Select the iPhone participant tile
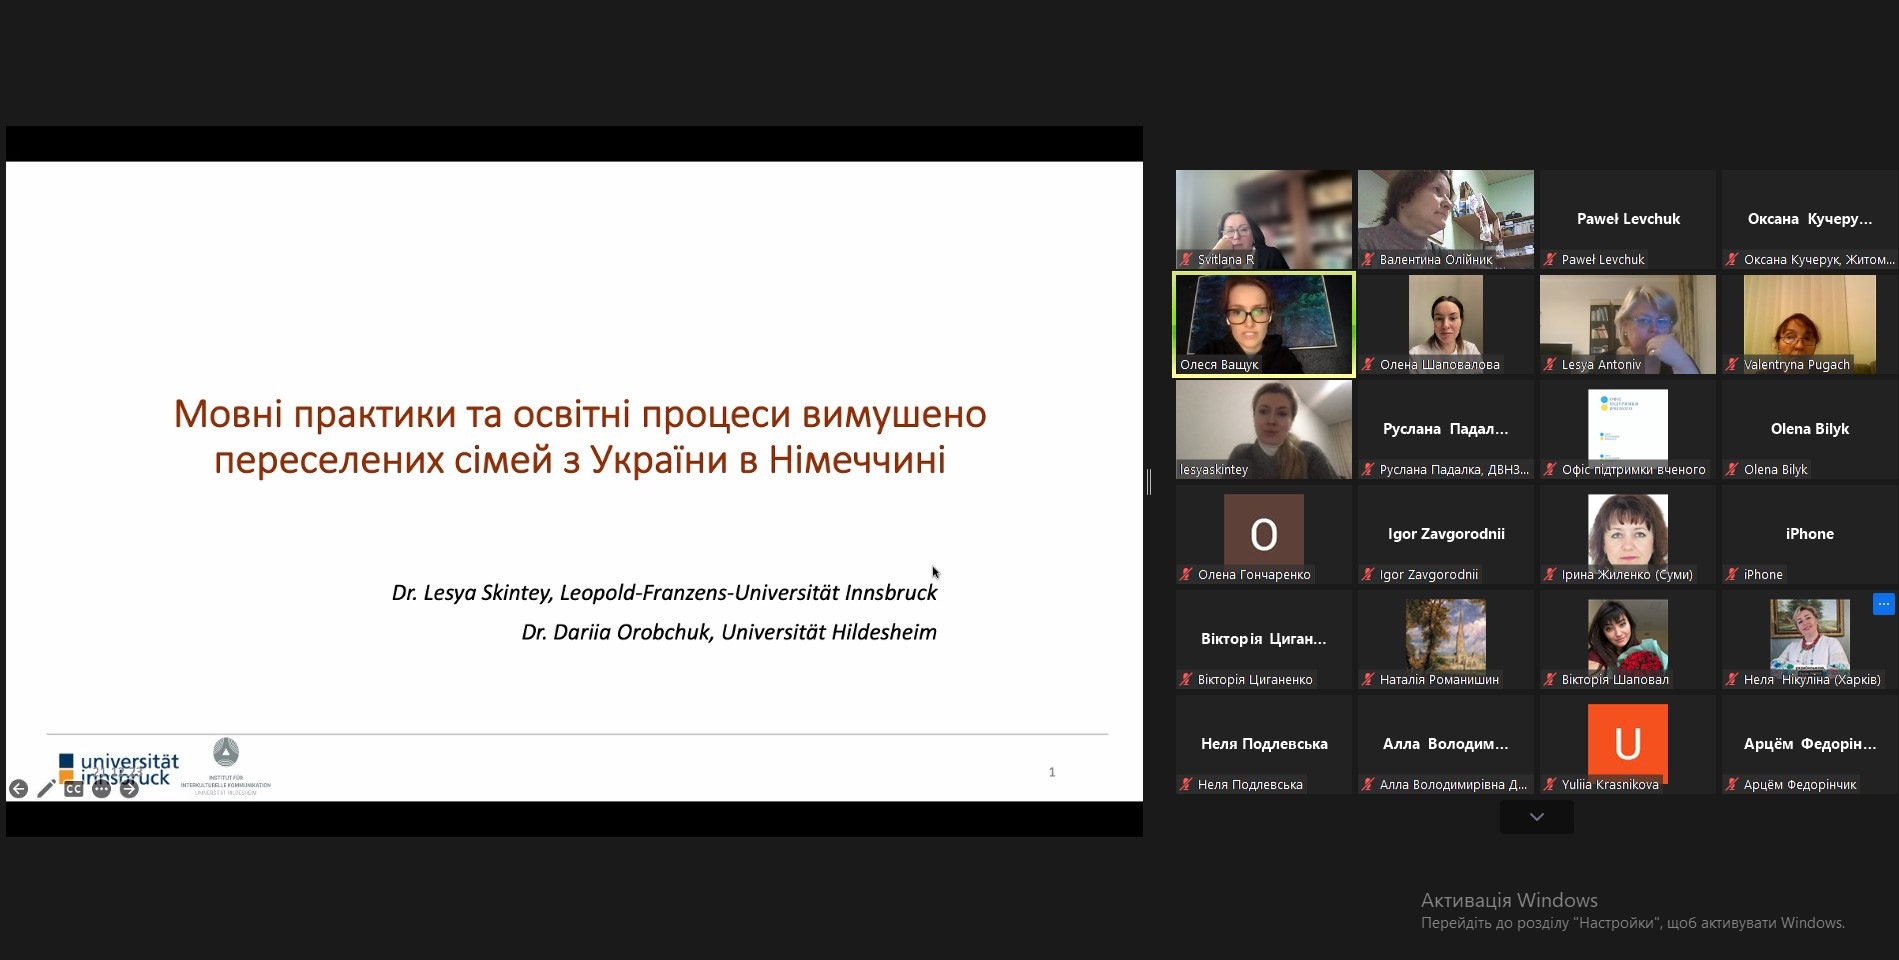 1809,534
